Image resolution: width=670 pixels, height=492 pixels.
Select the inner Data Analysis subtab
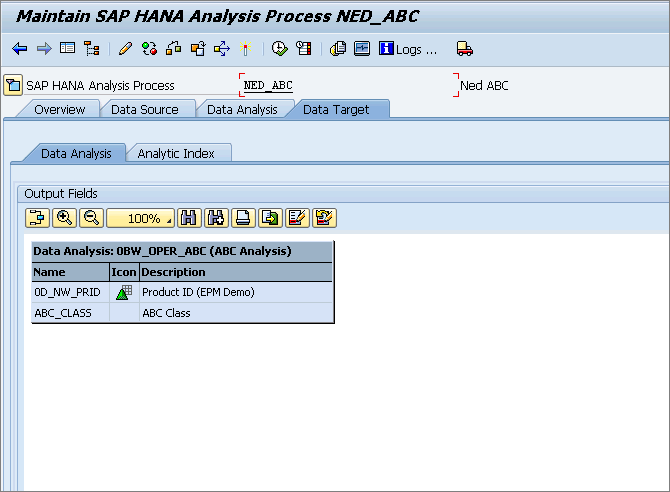pyautogui.click(x=76, y=153)
